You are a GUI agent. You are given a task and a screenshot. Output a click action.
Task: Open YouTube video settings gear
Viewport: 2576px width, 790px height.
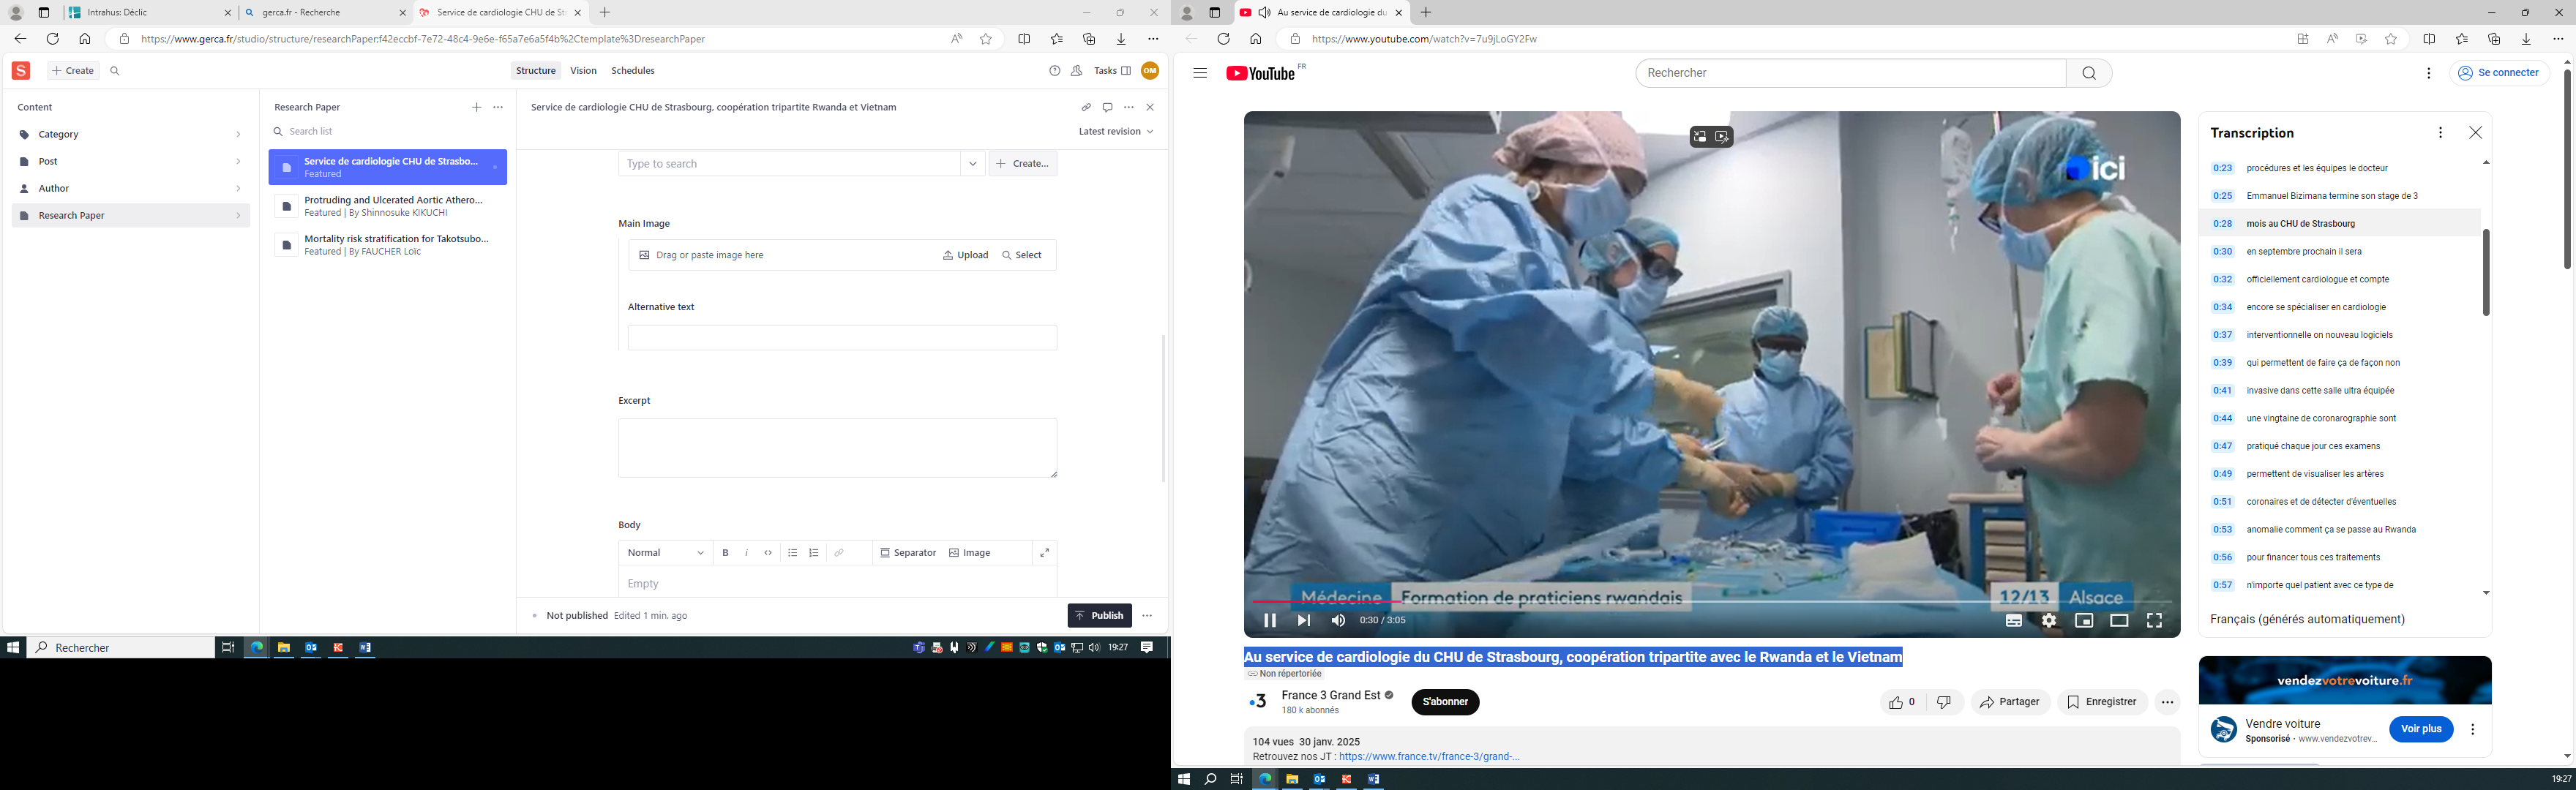[2049, 621]
